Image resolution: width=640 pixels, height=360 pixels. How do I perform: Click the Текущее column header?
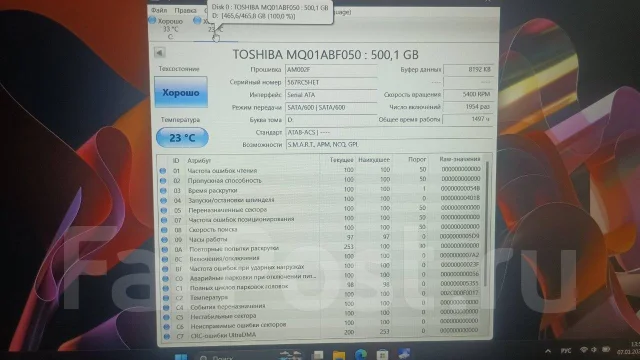pos(342,160)
